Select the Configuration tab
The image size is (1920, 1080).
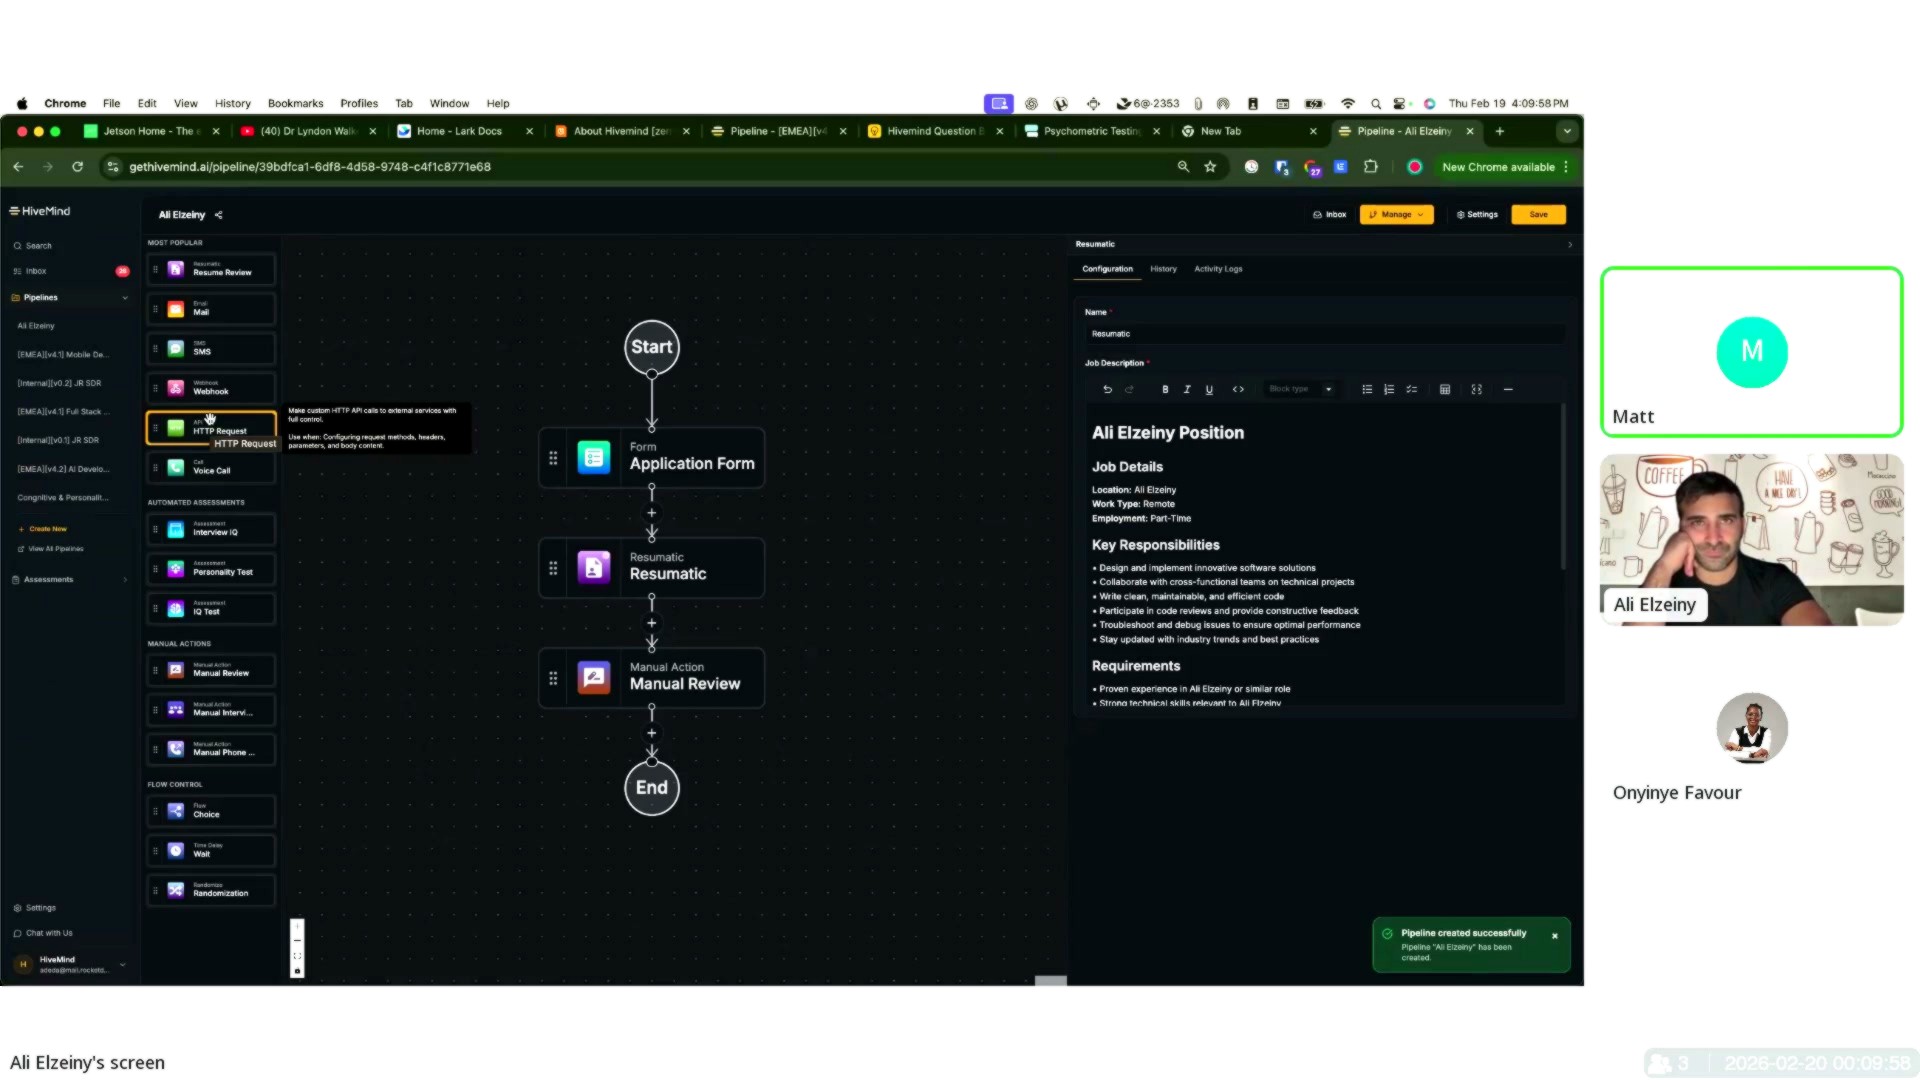(x=1107, y=269)
